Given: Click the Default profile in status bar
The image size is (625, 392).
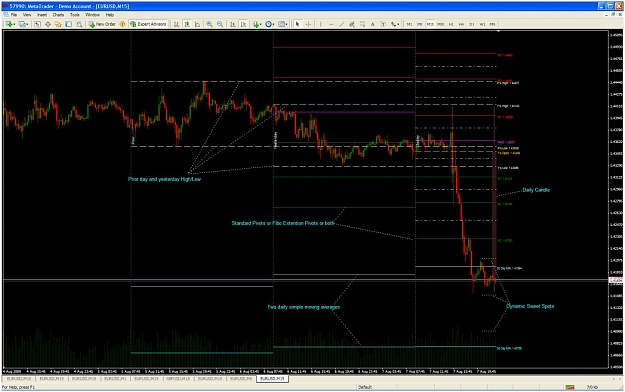Looking at the screenshot, I should tap(365, 387).
